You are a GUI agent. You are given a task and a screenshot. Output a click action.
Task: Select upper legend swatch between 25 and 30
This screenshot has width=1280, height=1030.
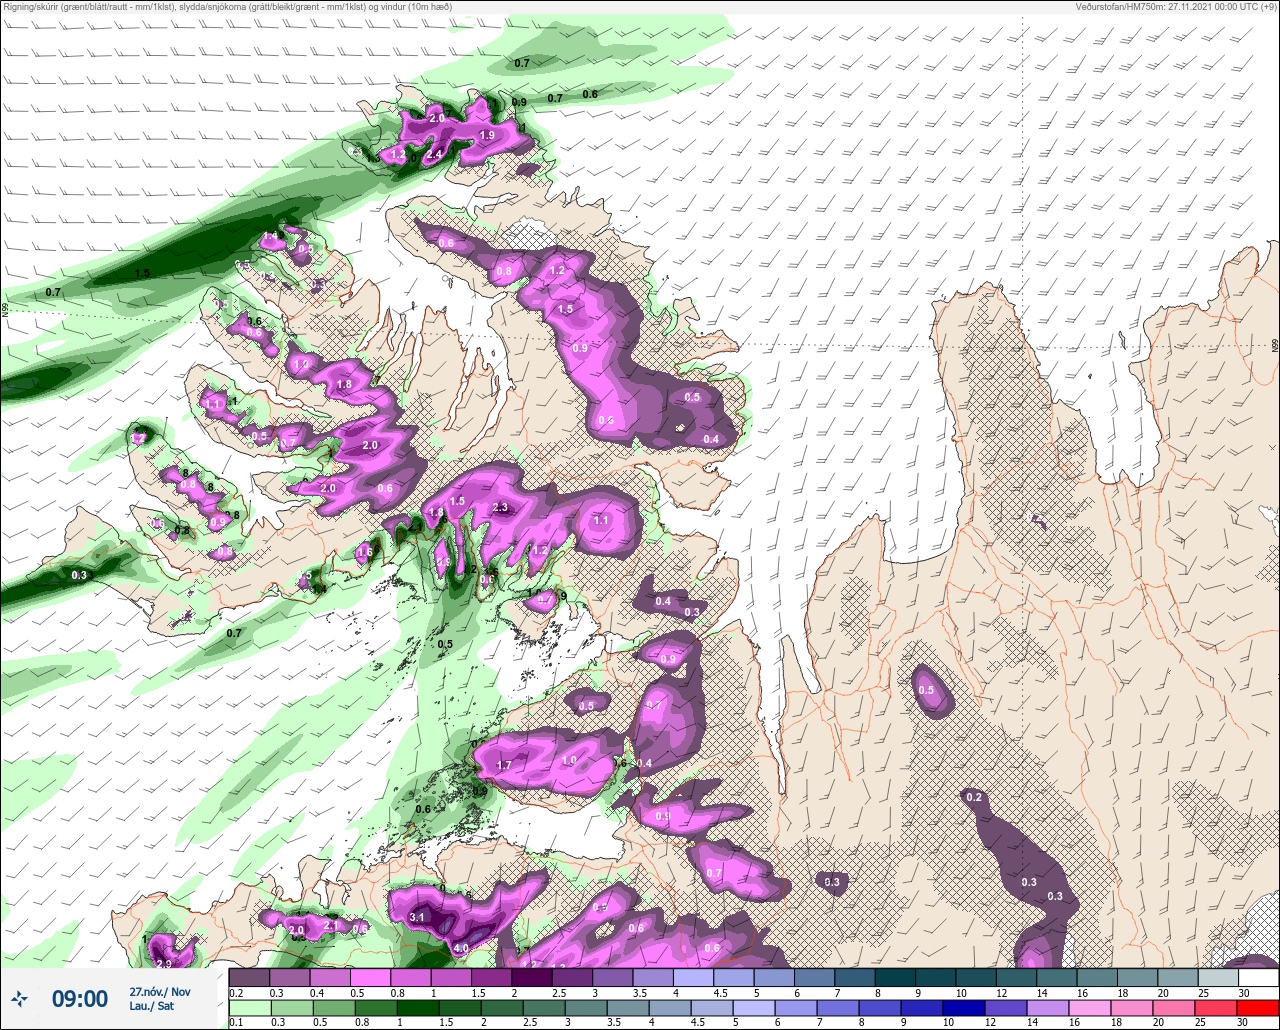1217,977
